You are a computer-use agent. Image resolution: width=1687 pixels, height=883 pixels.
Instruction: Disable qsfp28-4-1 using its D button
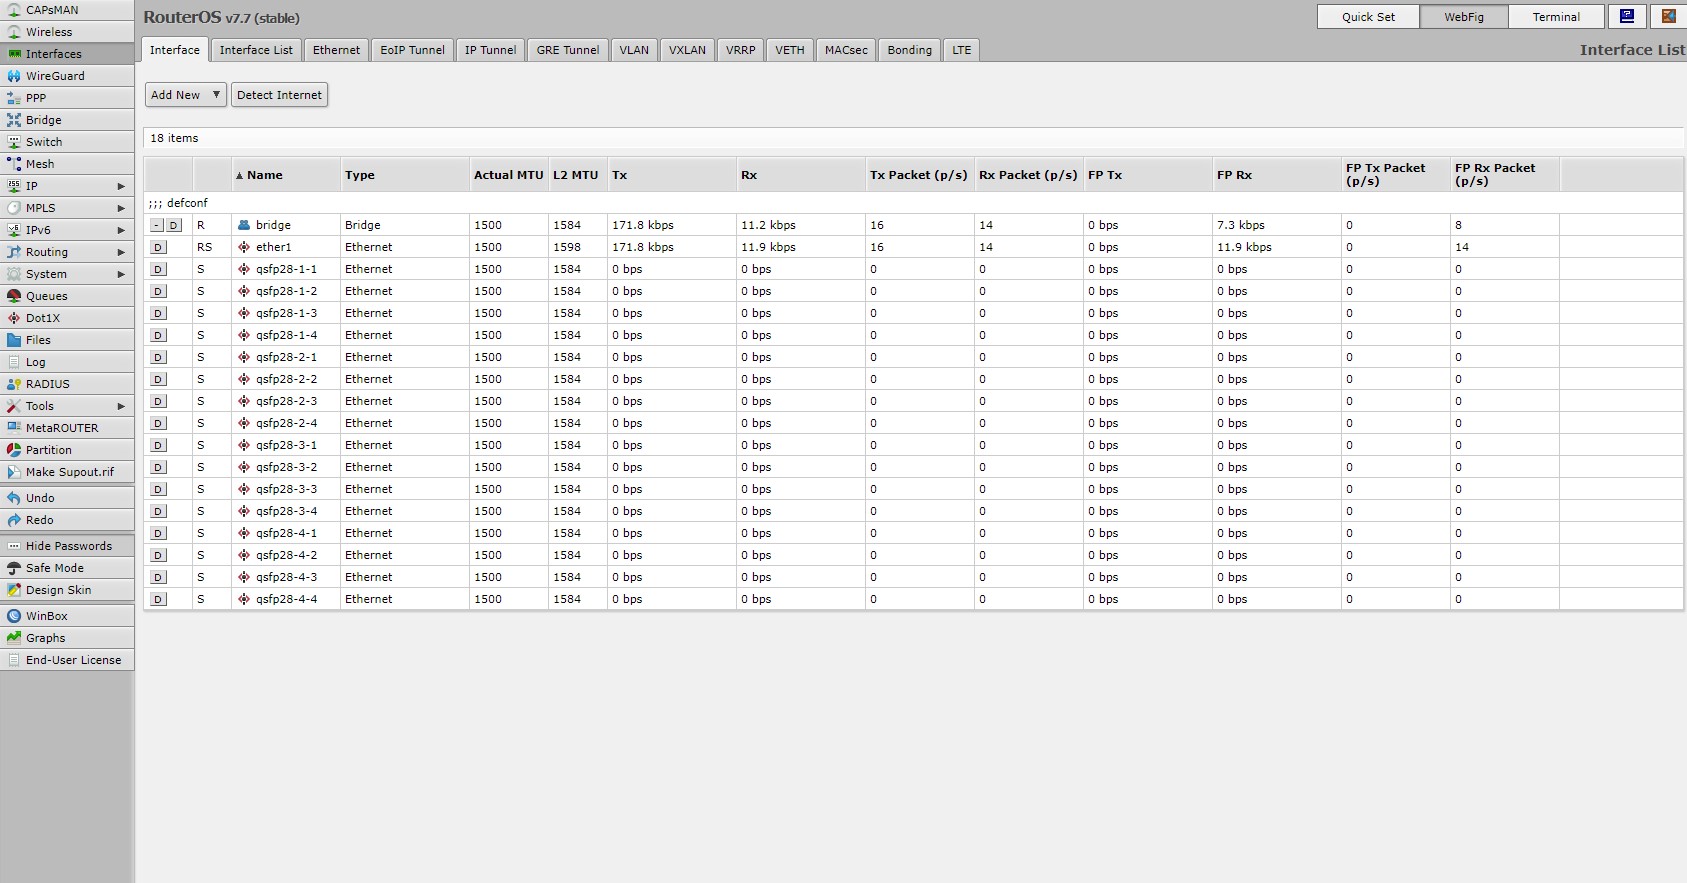[x=158, y=534]
